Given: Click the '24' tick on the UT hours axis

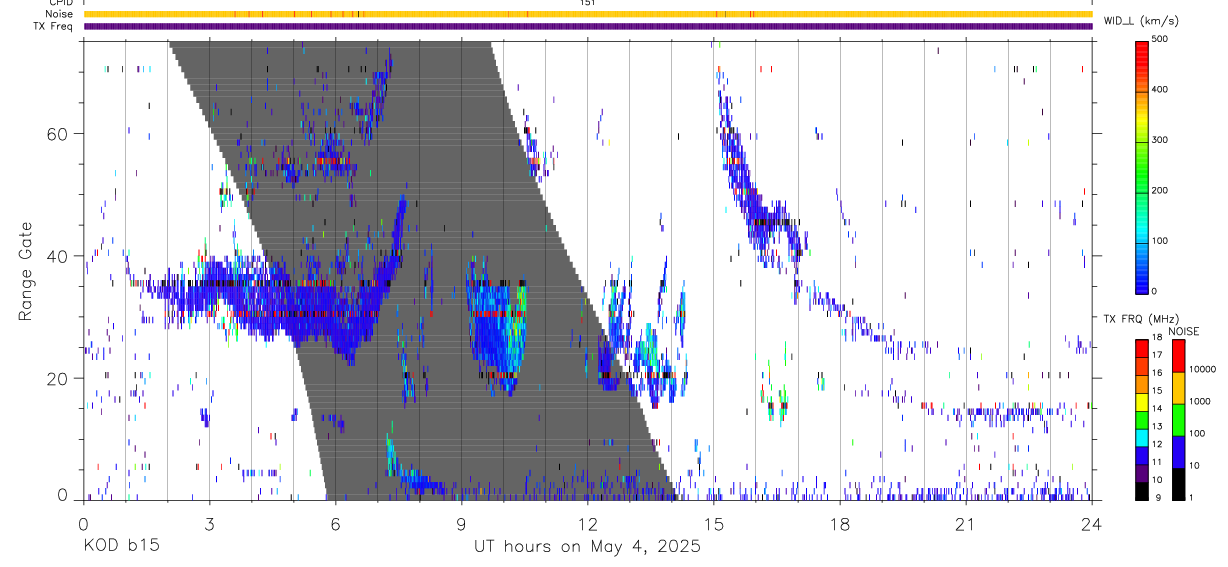Looking at the screenshot, I should (x=1091, y=525).
